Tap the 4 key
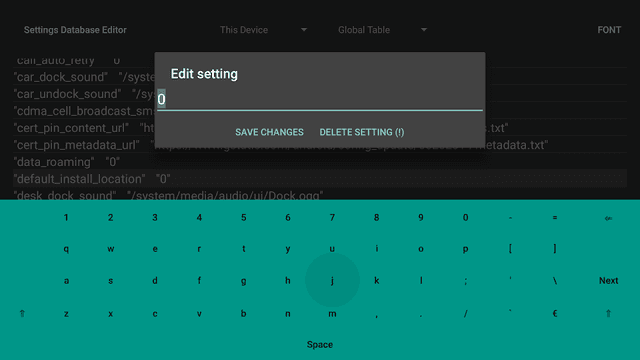Screen dimensions: 640x360 click(x=199, y=218)
